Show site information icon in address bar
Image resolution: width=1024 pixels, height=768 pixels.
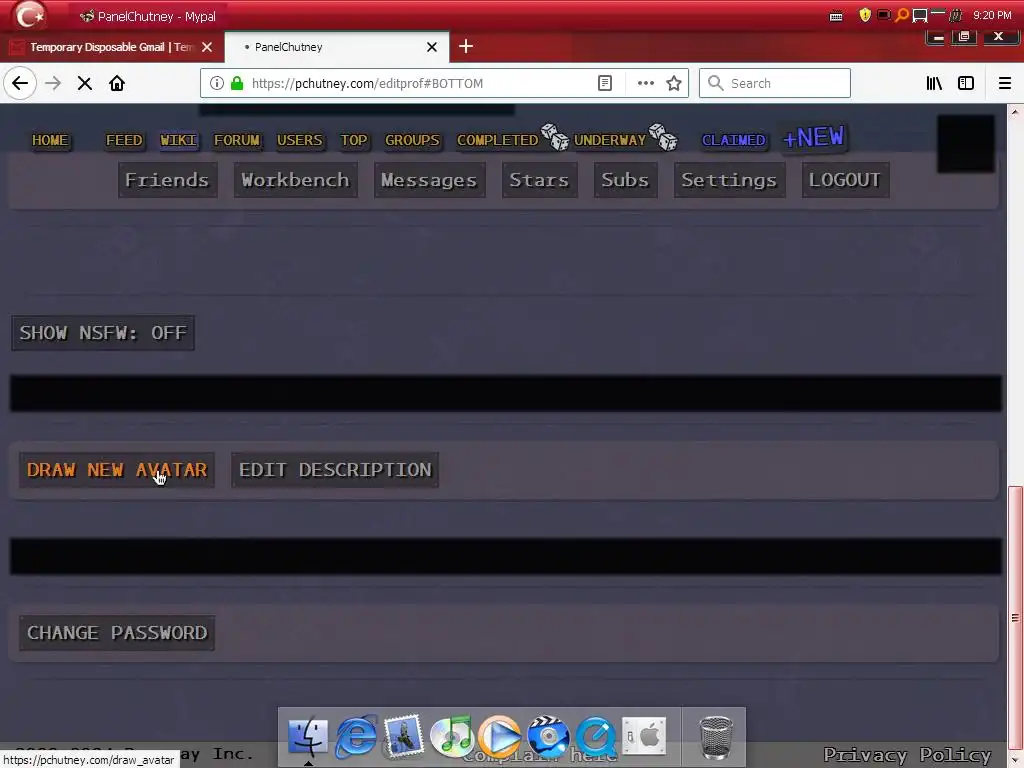217,83
